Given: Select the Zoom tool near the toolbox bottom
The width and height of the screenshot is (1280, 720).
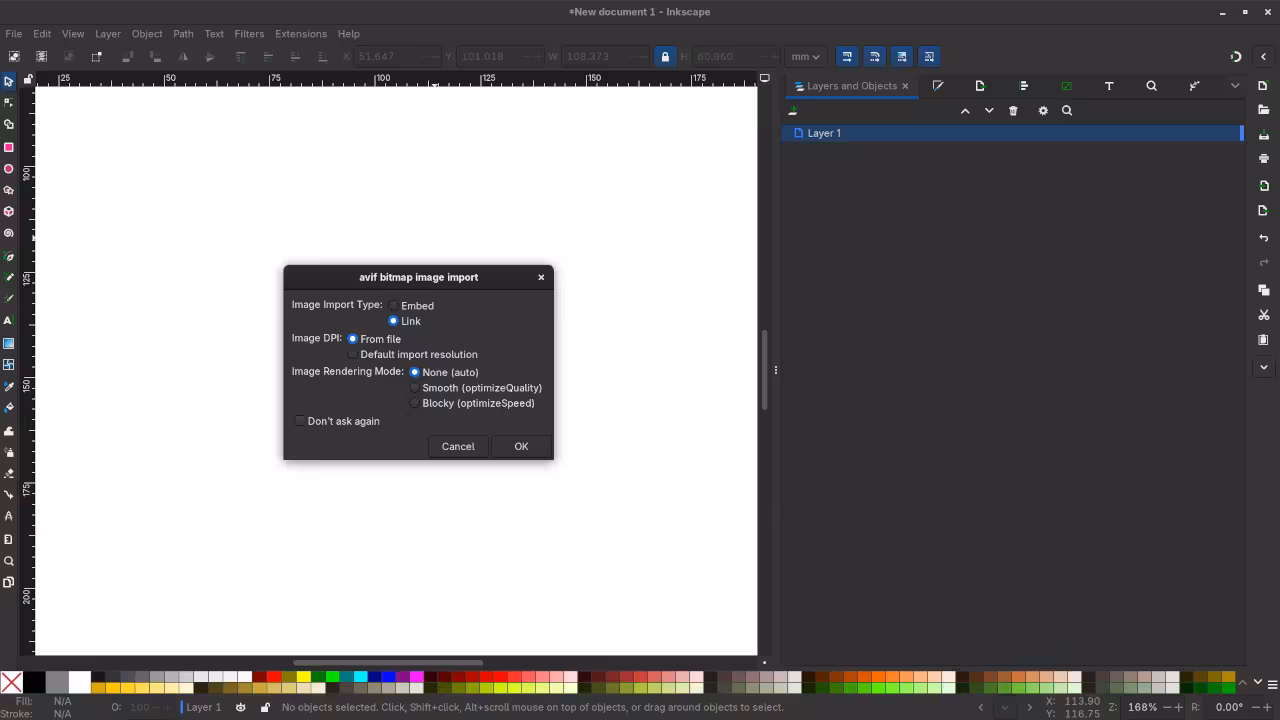Looking at the screenshot, I should coord(8,561).
